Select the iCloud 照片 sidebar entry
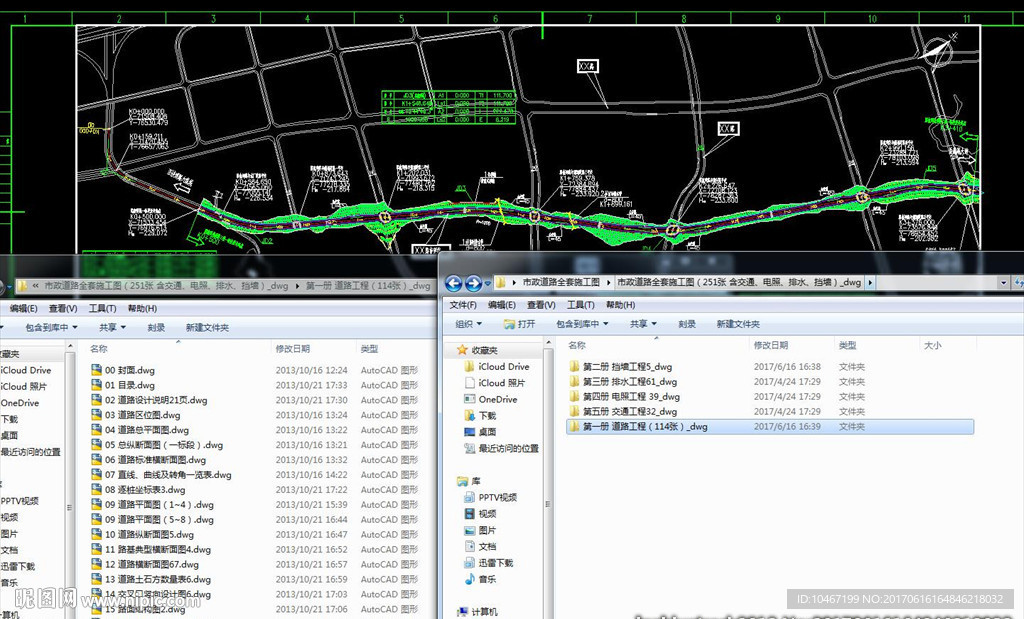This screenshot has height=619, width=1024. tap(500, 383)
